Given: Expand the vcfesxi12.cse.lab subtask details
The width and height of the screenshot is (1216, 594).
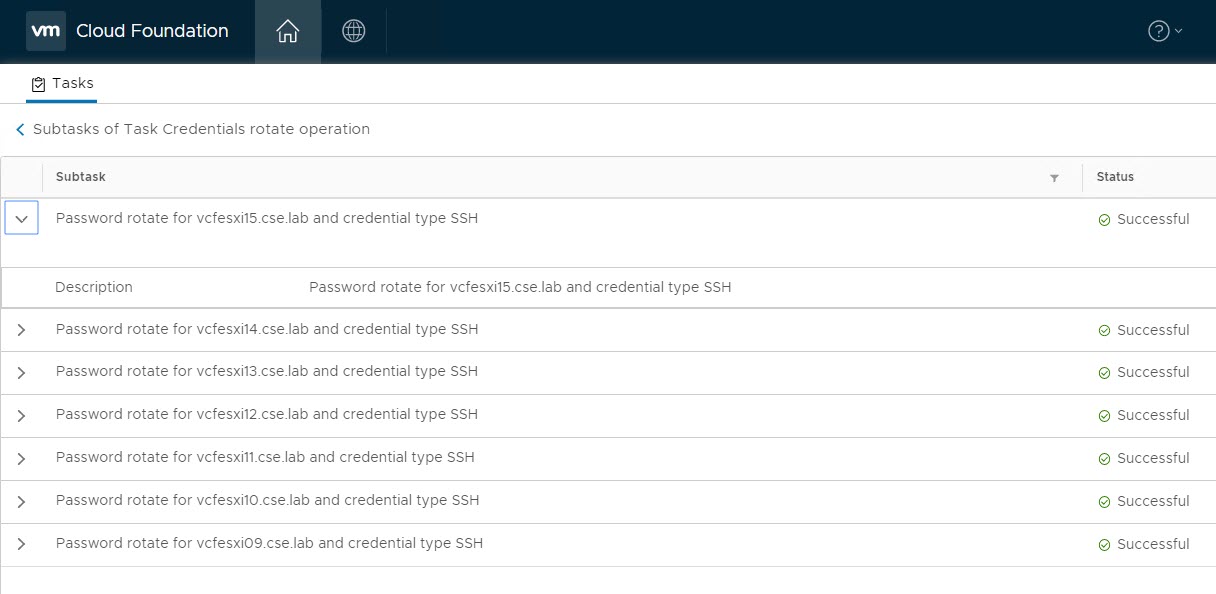Looking at the screenshot, I should [22, 415].
